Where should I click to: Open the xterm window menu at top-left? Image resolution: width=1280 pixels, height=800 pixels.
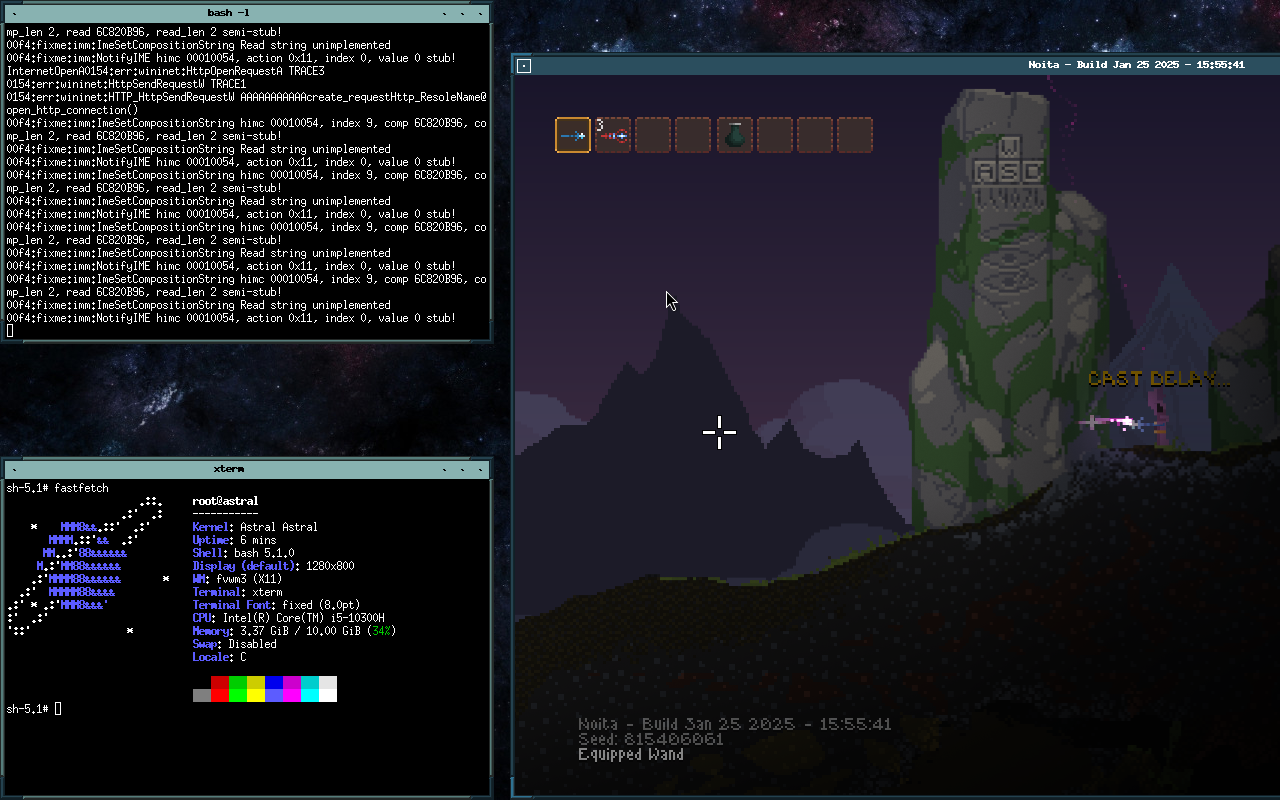tap(14, 468)
